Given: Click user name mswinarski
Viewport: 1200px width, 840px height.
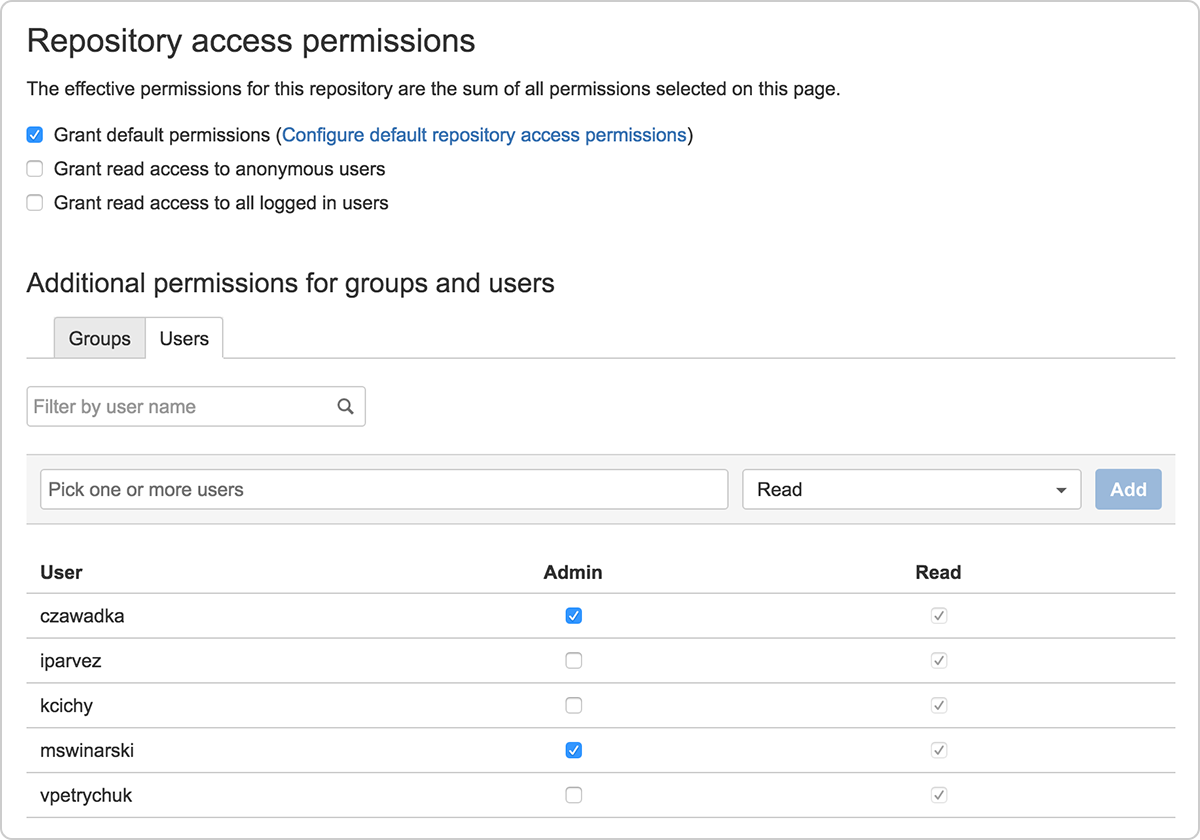Looking at the screenshot, I should click(x=87, y=750).
